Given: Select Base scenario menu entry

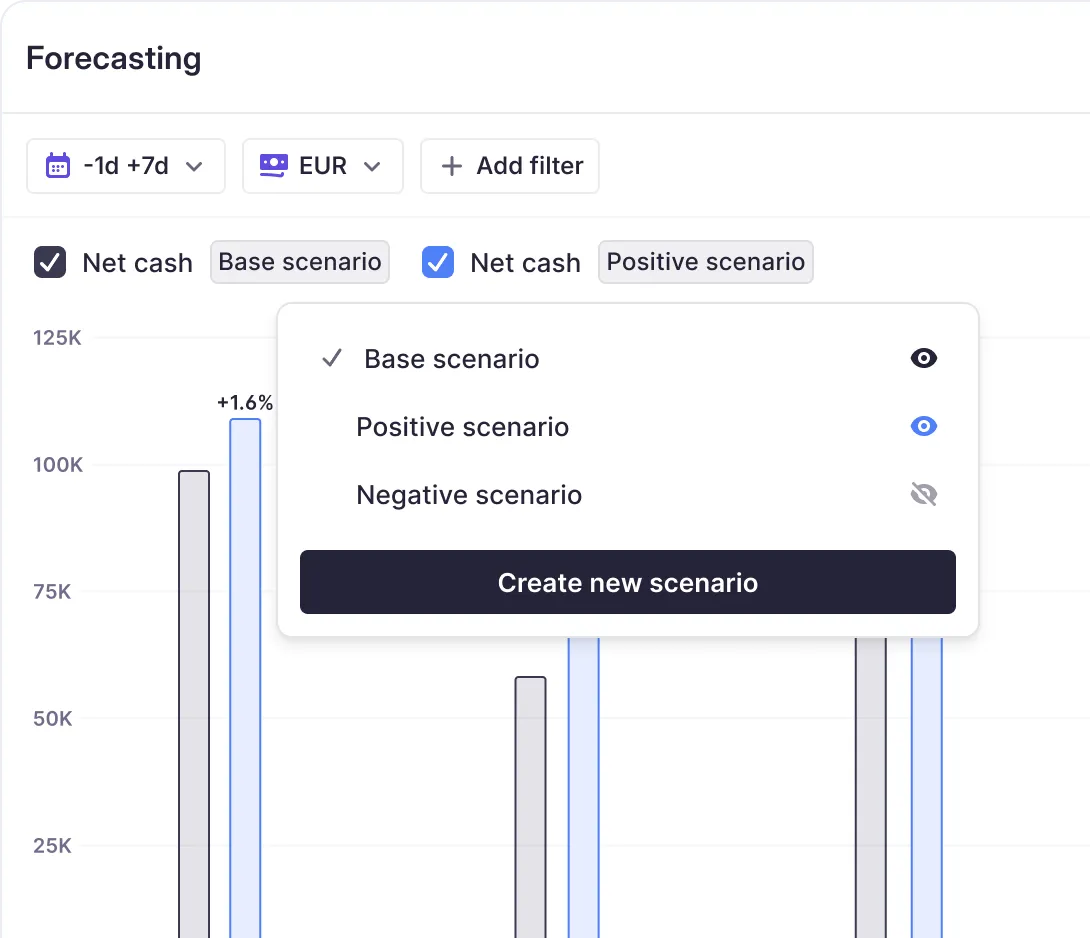Looking at the screenshot, I should [452, 359].
